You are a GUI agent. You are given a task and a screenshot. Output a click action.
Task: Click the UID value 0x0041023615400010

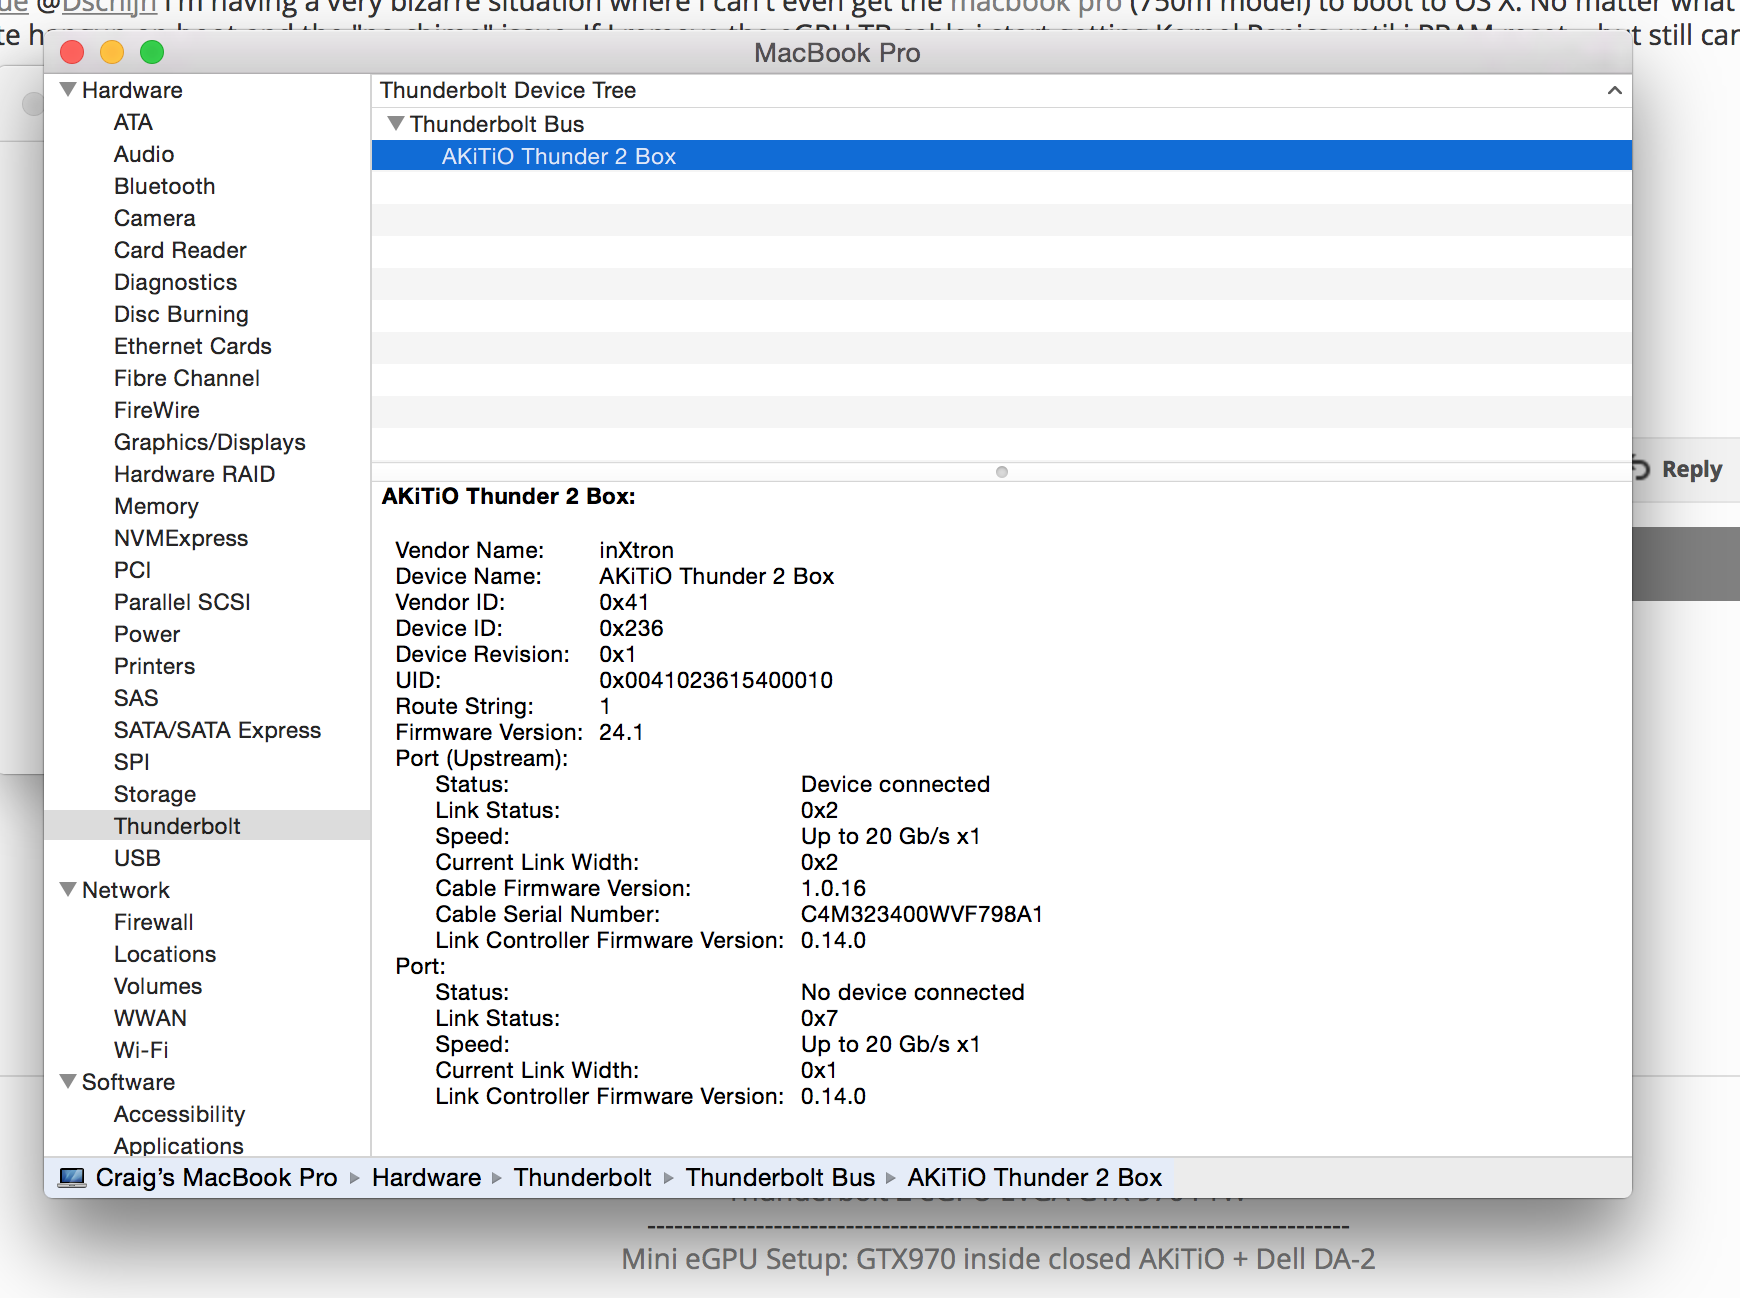tap(716, 680)
